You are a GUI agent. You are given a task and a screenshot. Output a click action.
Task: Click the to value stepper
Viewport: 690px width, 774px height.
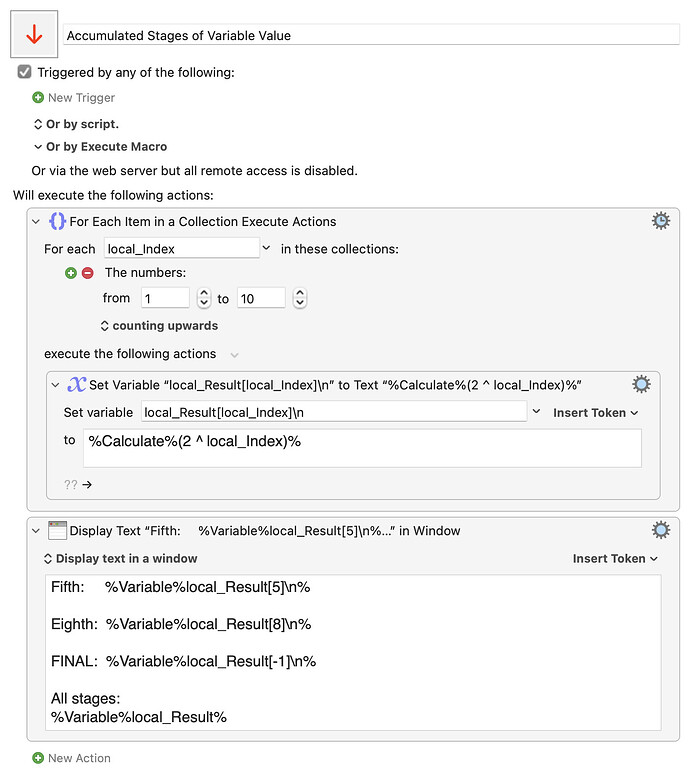click(x=300, y=298)
